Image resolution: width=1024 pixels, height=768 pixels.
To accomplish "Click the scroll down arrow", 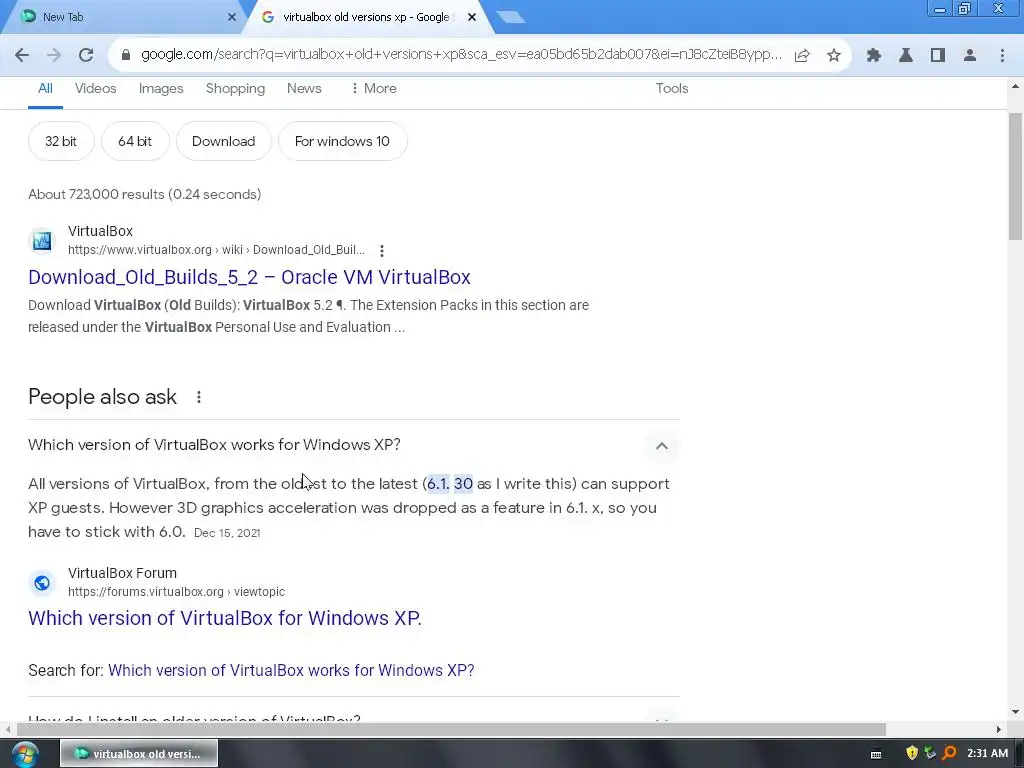I will pos(1015,712).
